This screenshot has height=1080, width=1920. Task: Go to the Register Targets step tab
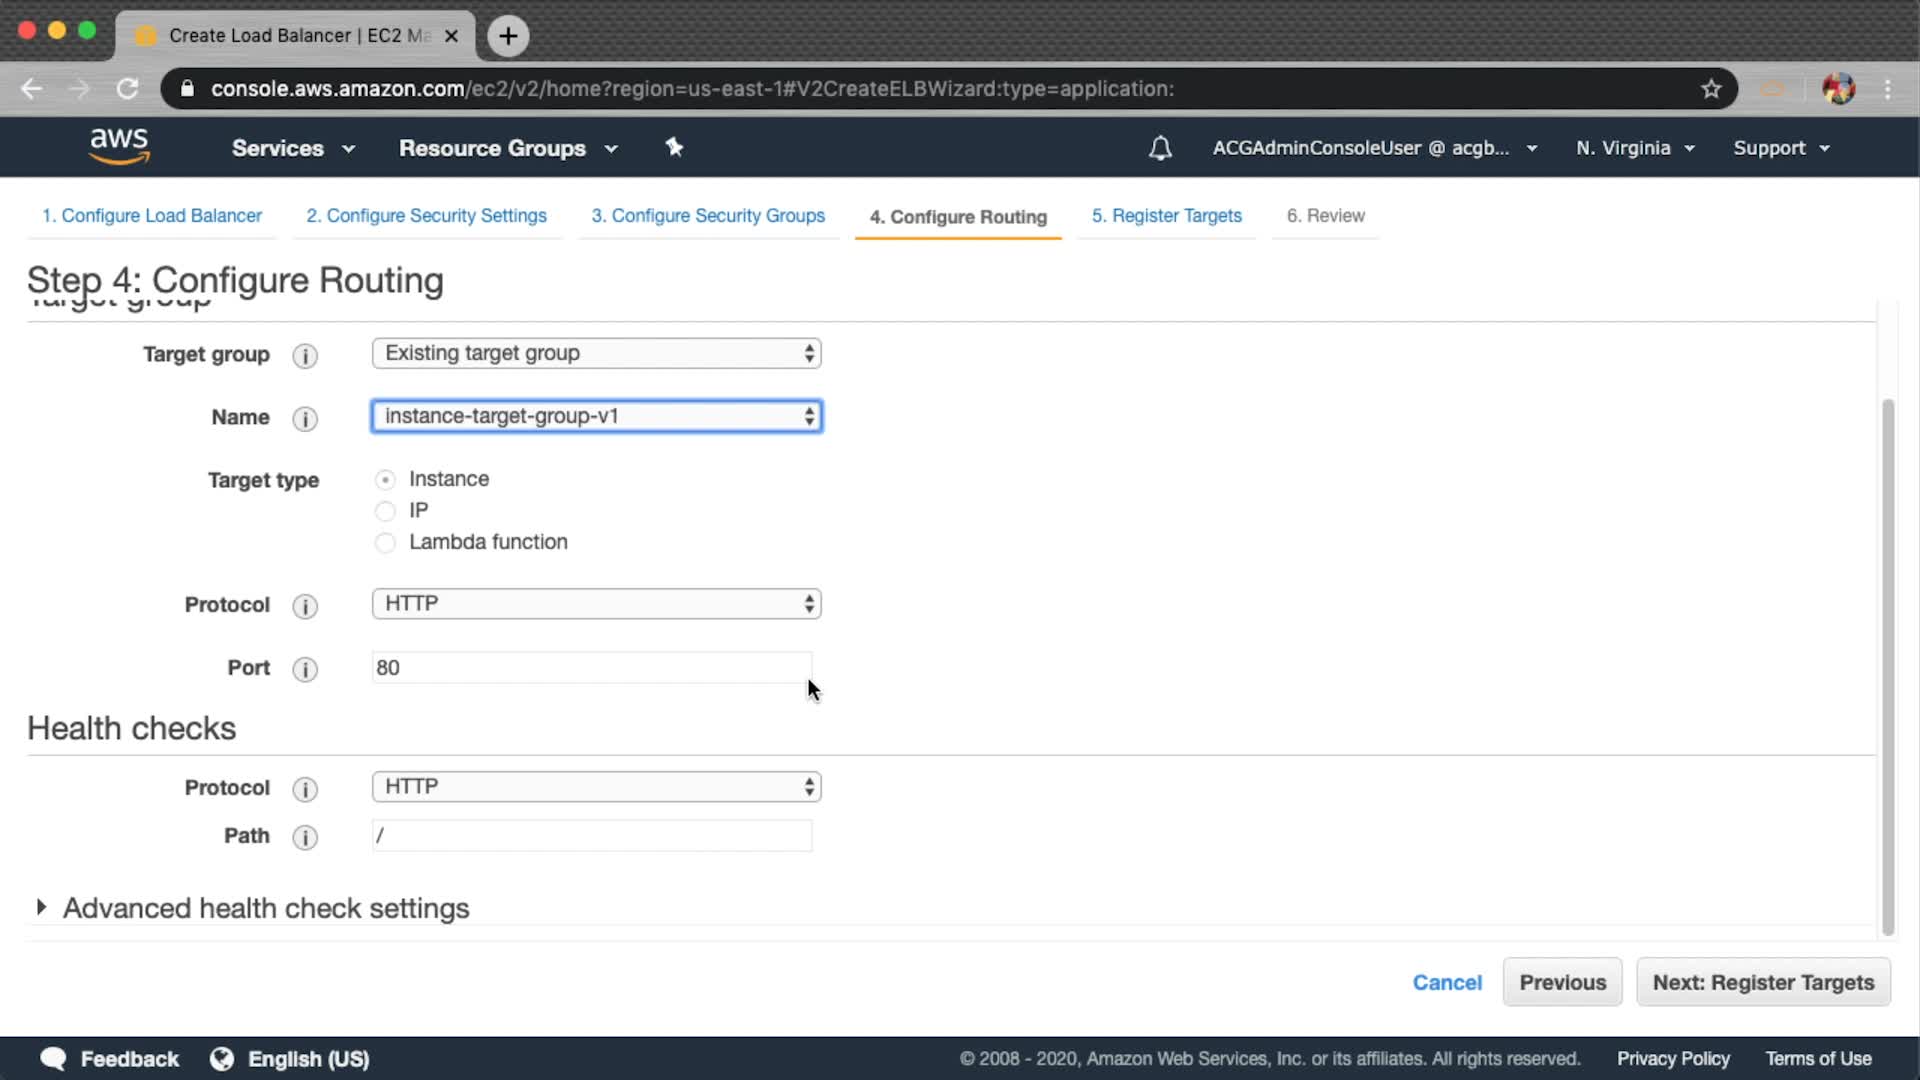point(1166,216)
